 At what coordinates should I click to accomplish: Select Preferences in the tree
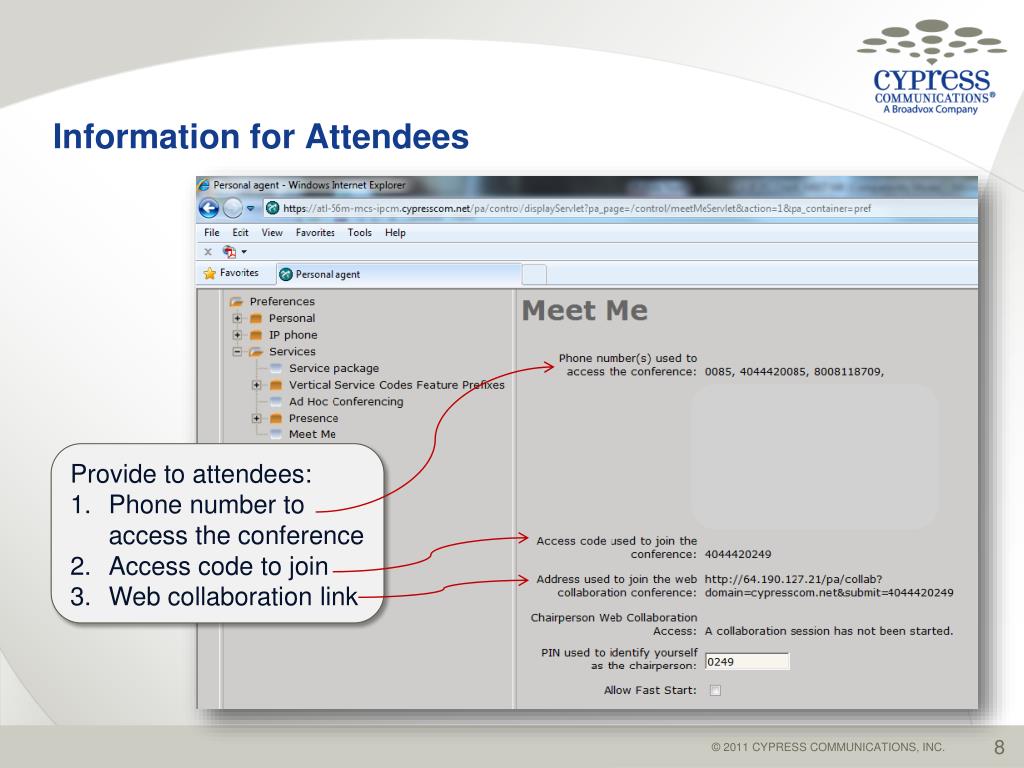(282, 302)
